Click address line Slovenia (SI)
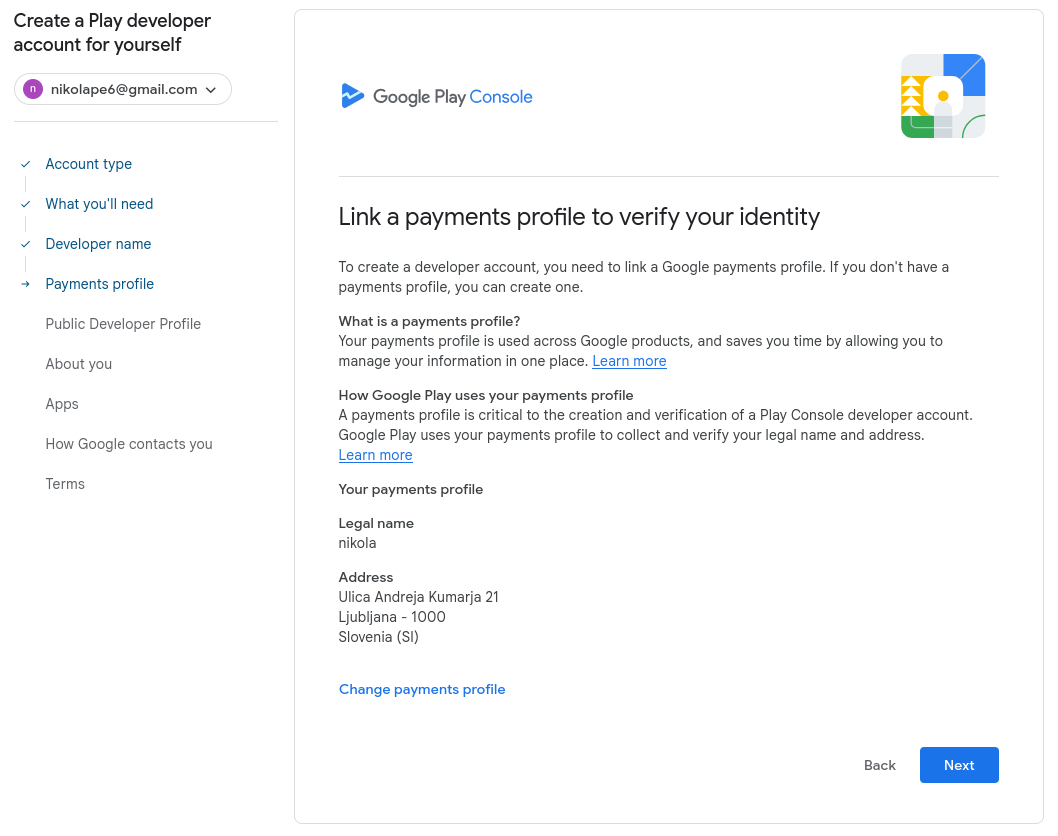1058x836 pixels. click(379, 637)
